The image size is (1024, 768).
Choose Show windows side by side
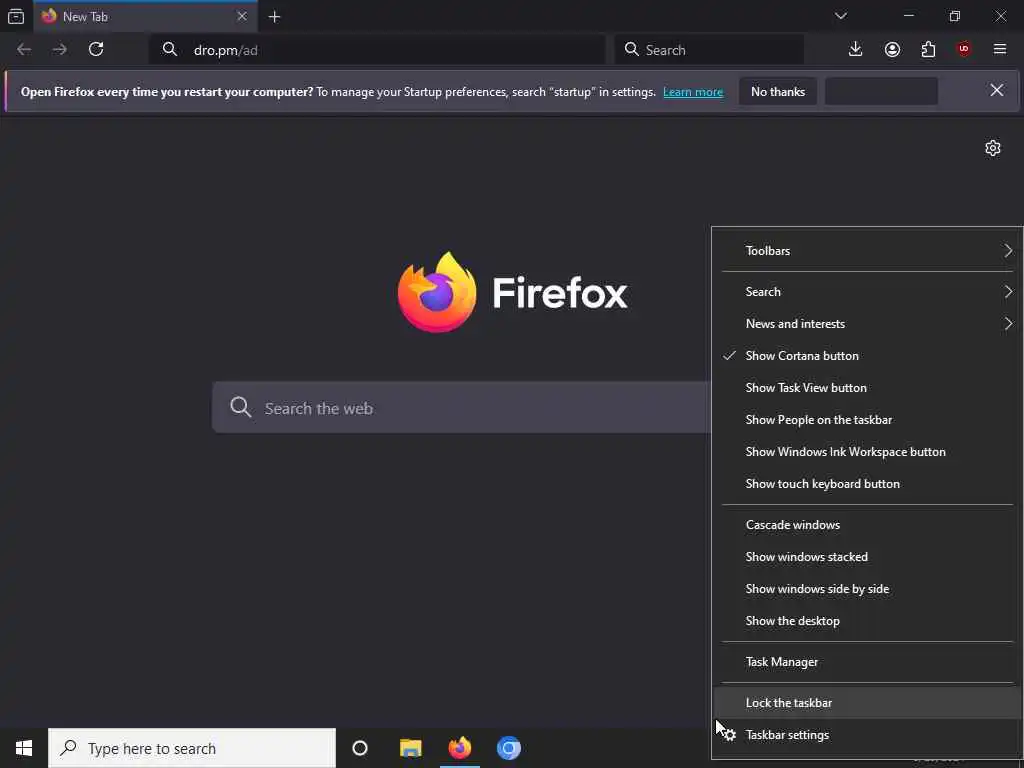867,589
